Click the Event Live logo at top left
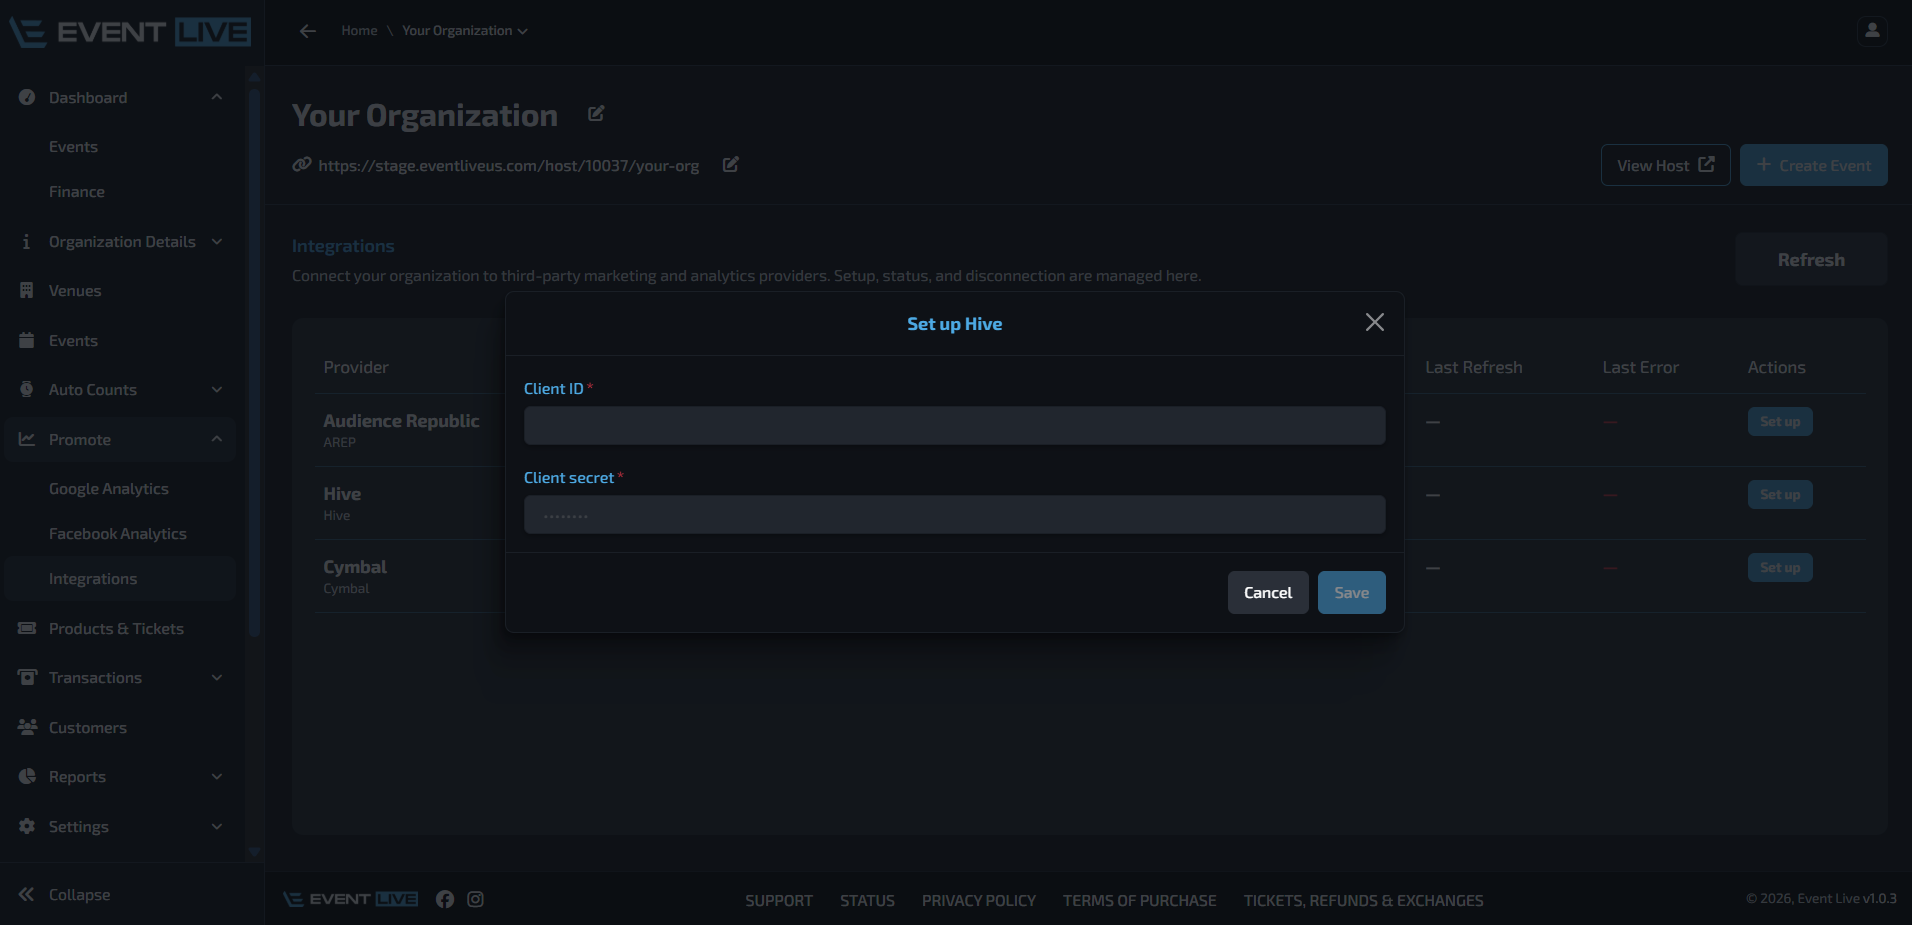This screenshot has width=1912, height=925. tap(130, 32)
